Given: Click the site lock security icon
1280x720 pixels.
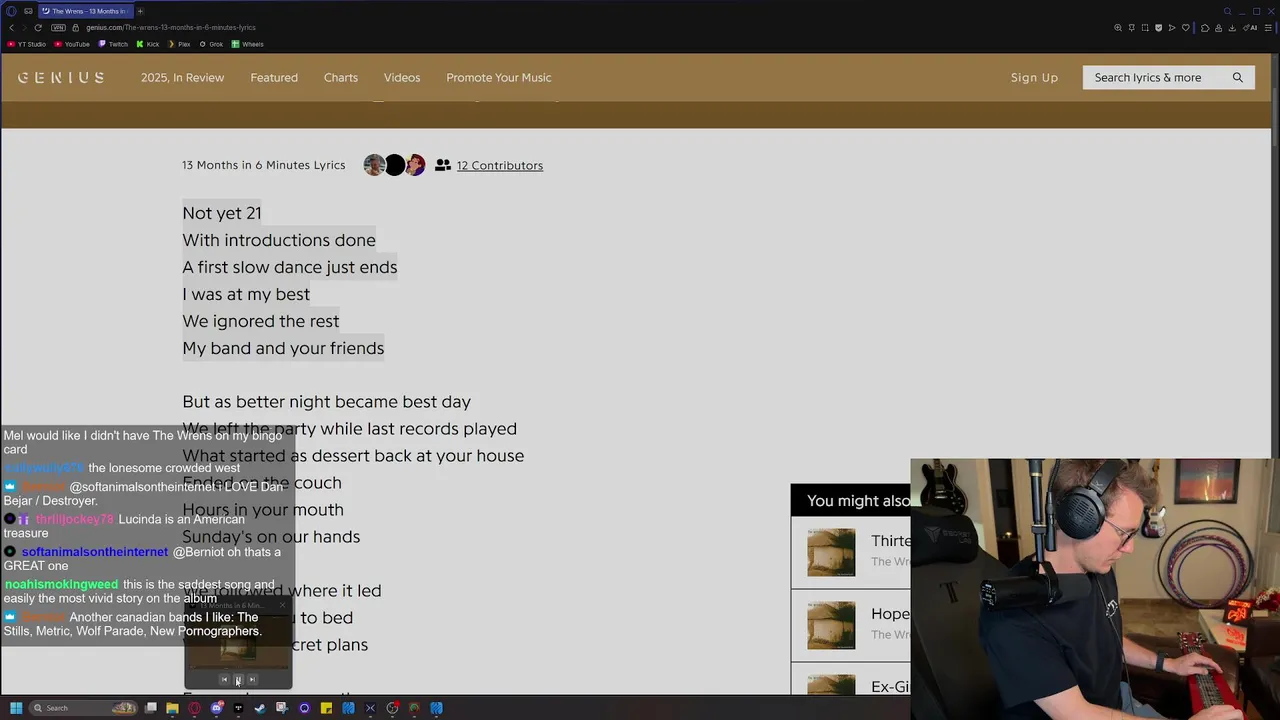Looking at the screenshot, I should [75, 28].
